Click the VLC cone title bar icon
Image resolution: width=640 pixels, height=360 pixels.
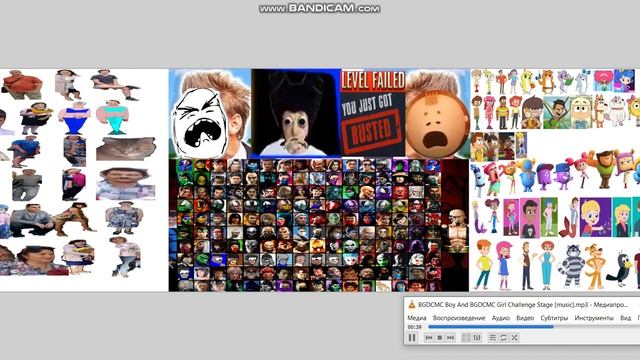[411, 304]
